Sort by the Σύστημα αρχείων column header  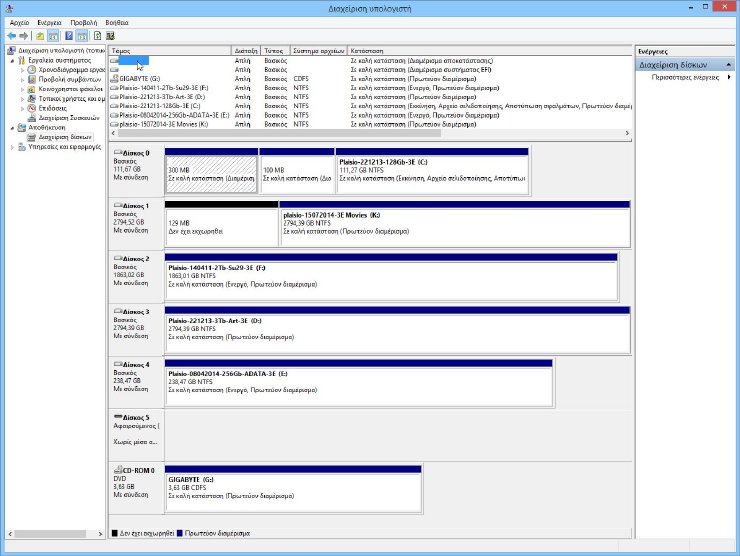click(319, 51)
